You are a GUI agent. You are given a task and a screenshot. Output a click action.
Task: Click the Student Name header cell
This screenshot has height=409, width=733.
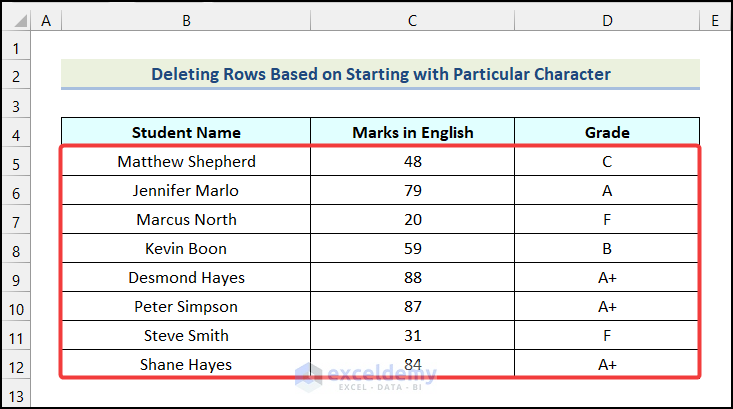tap(186, 132)
